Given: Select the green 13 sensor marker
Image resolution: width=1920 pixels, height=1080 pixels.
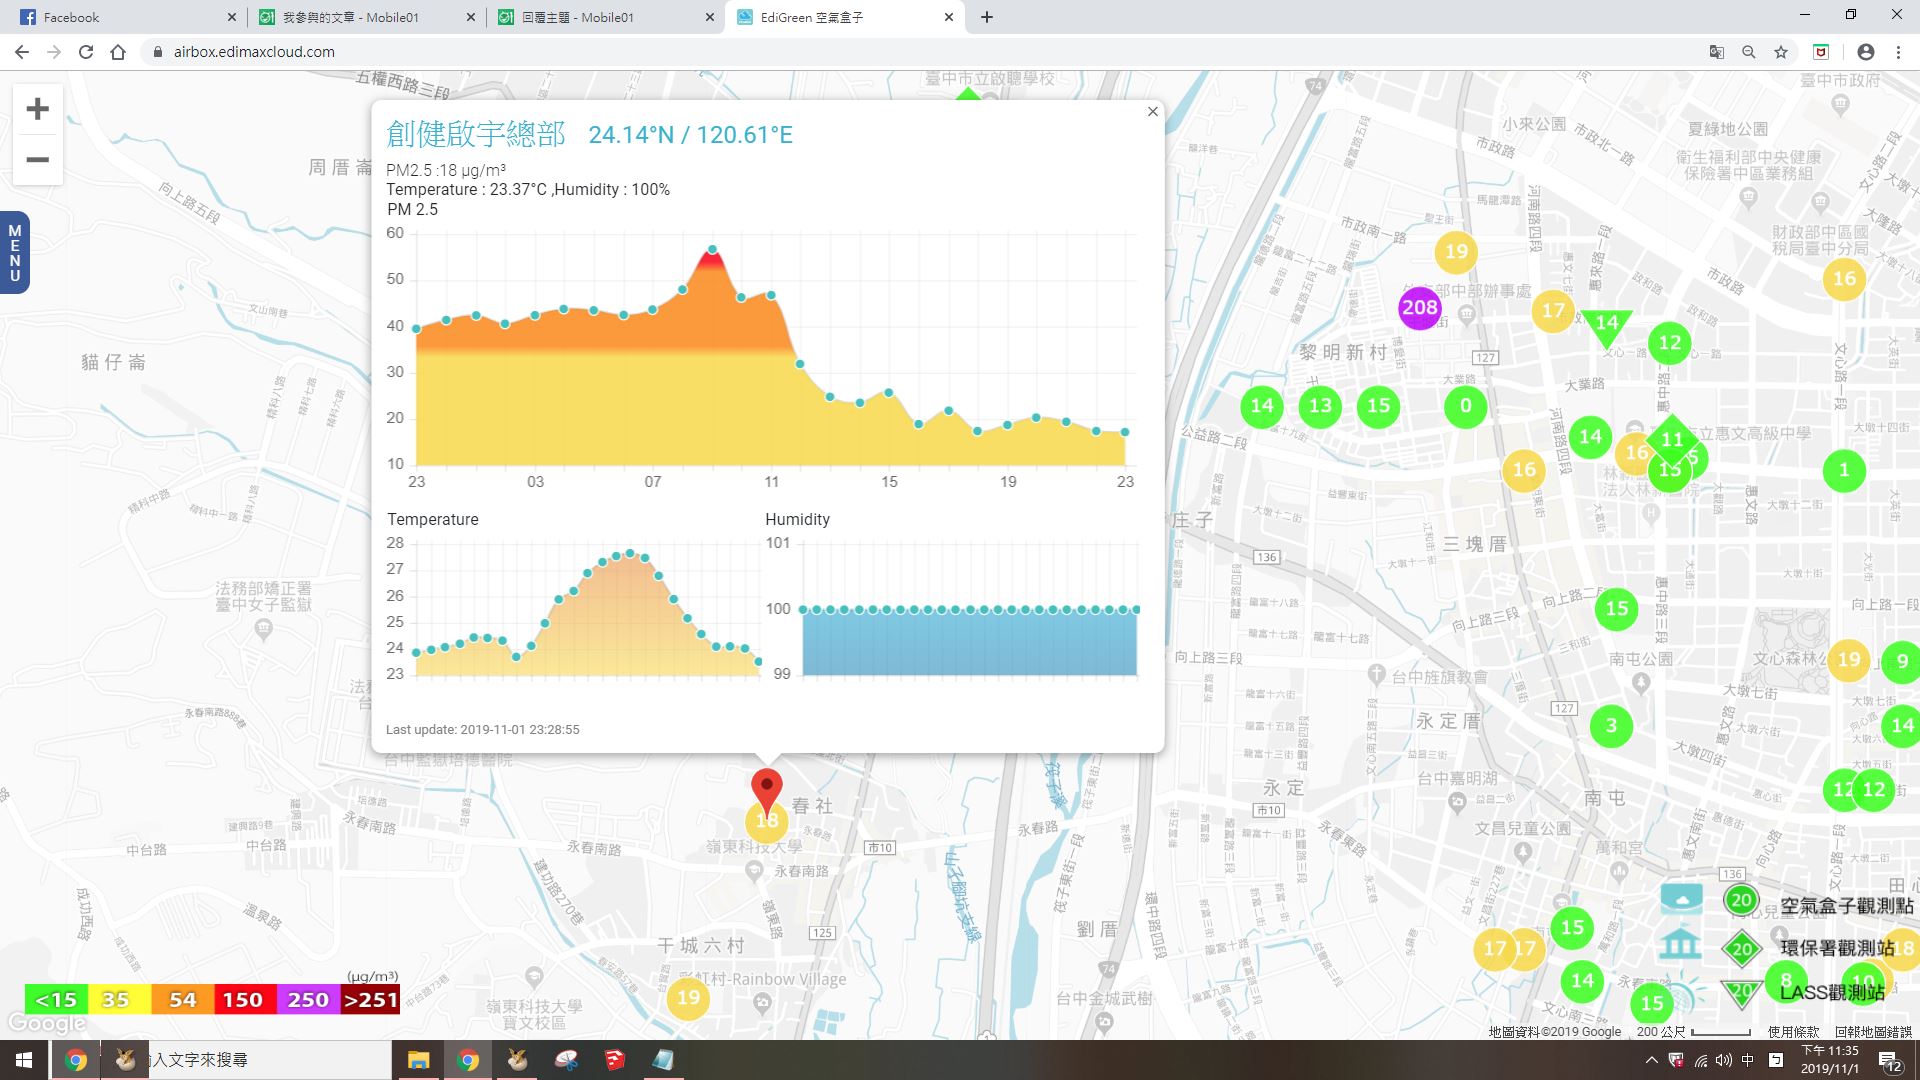Looking at the screenshot, I should click(x=1321, y=406).
